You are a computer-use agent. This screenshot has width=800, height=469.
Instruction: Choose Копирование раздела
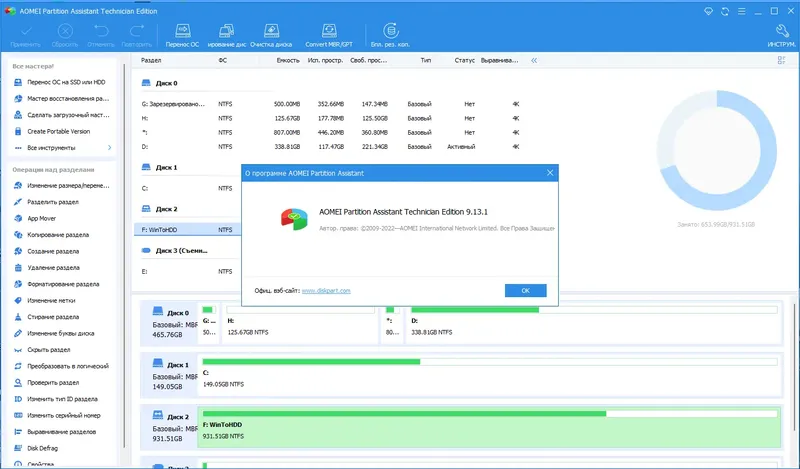tap(52, 235)
